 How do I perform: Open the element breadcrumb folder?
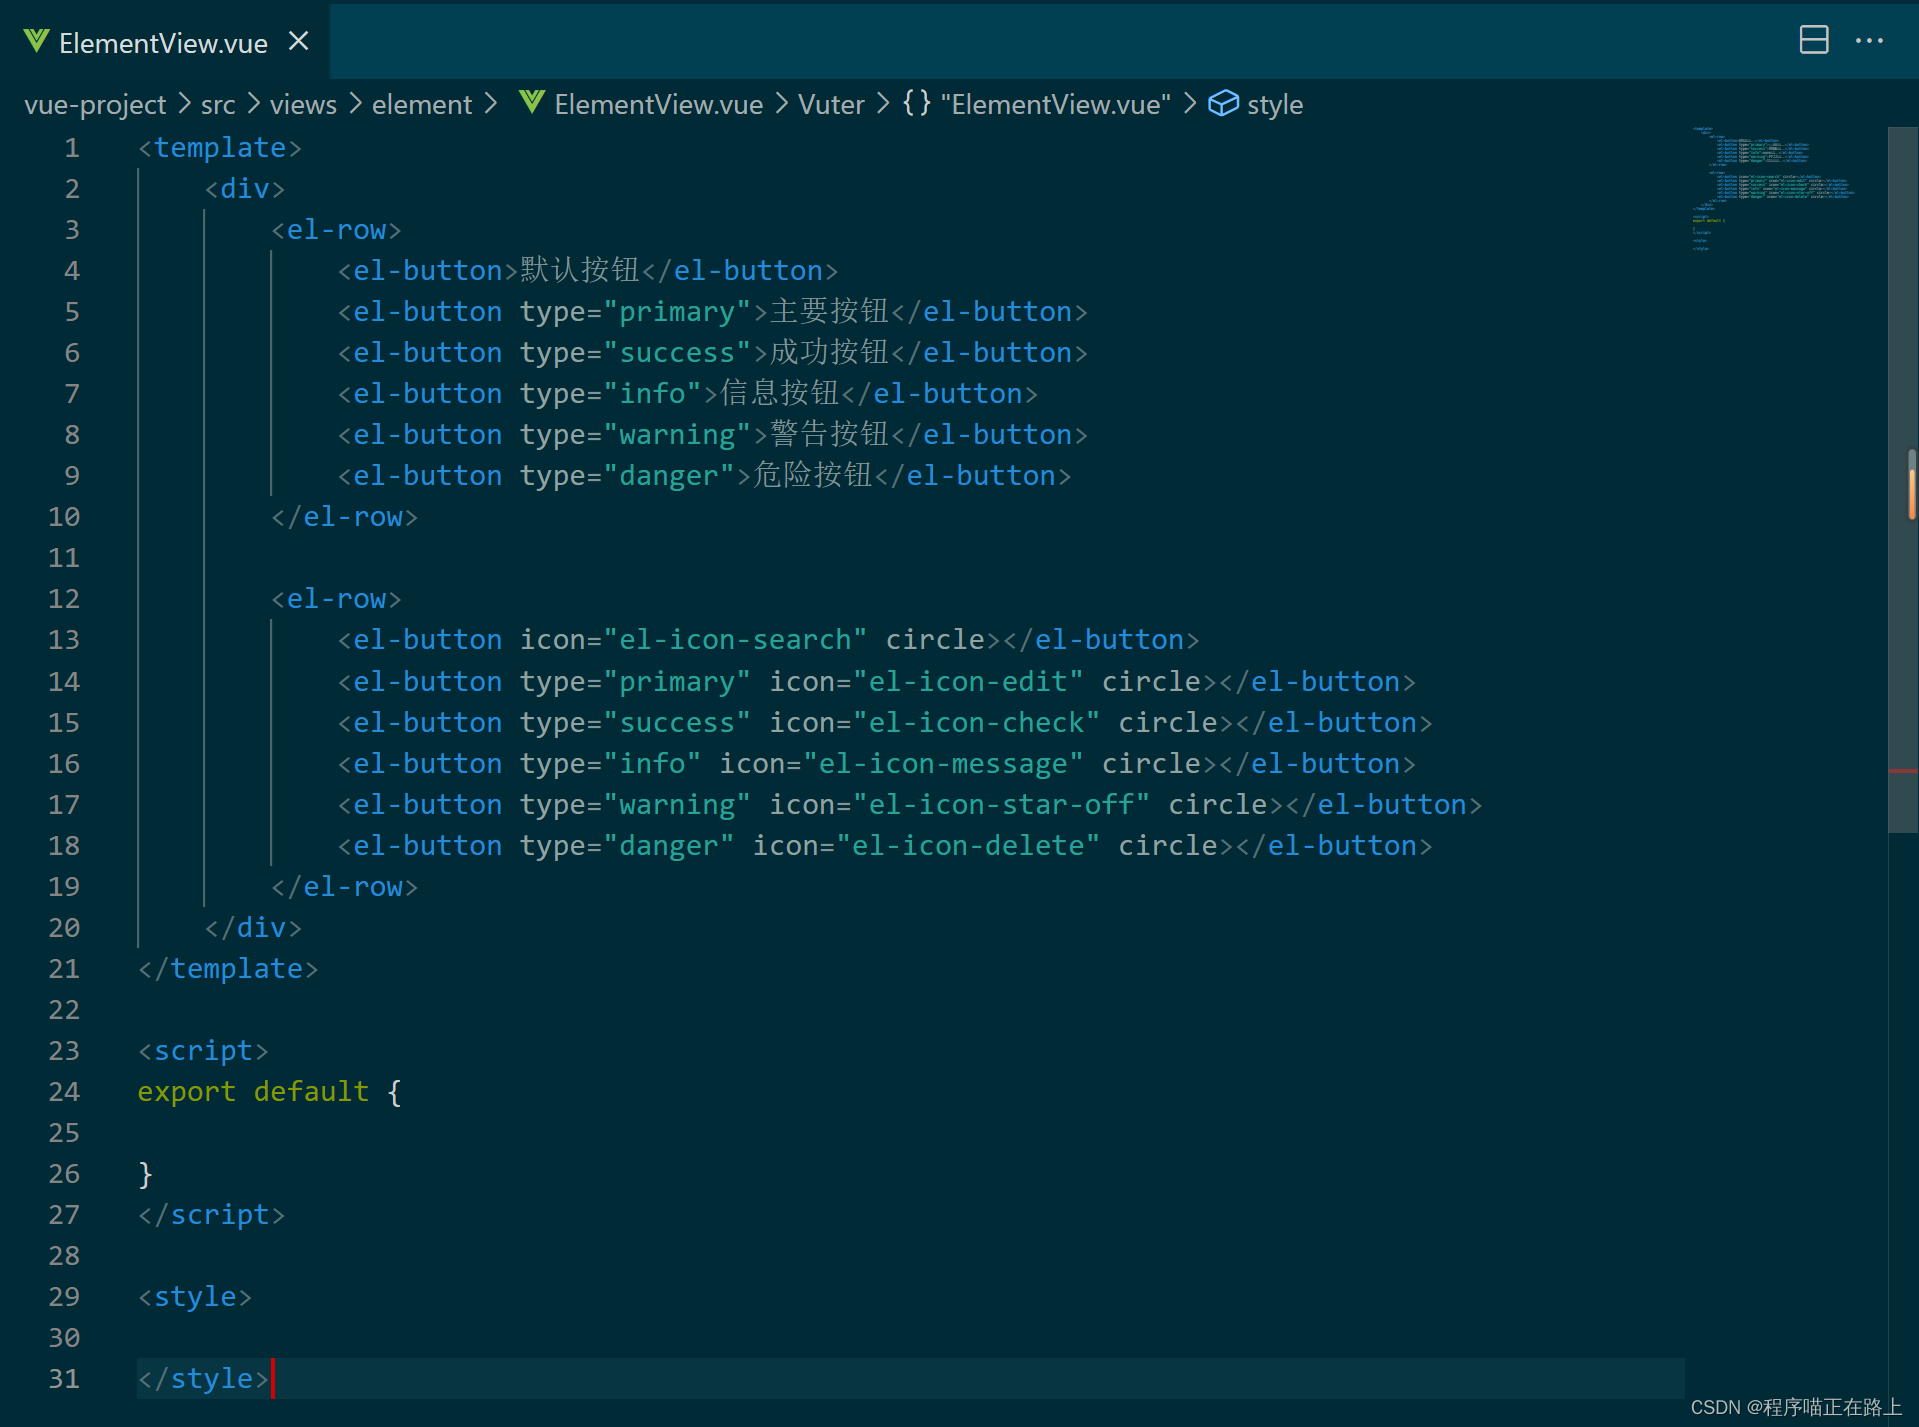click(421, 104)
